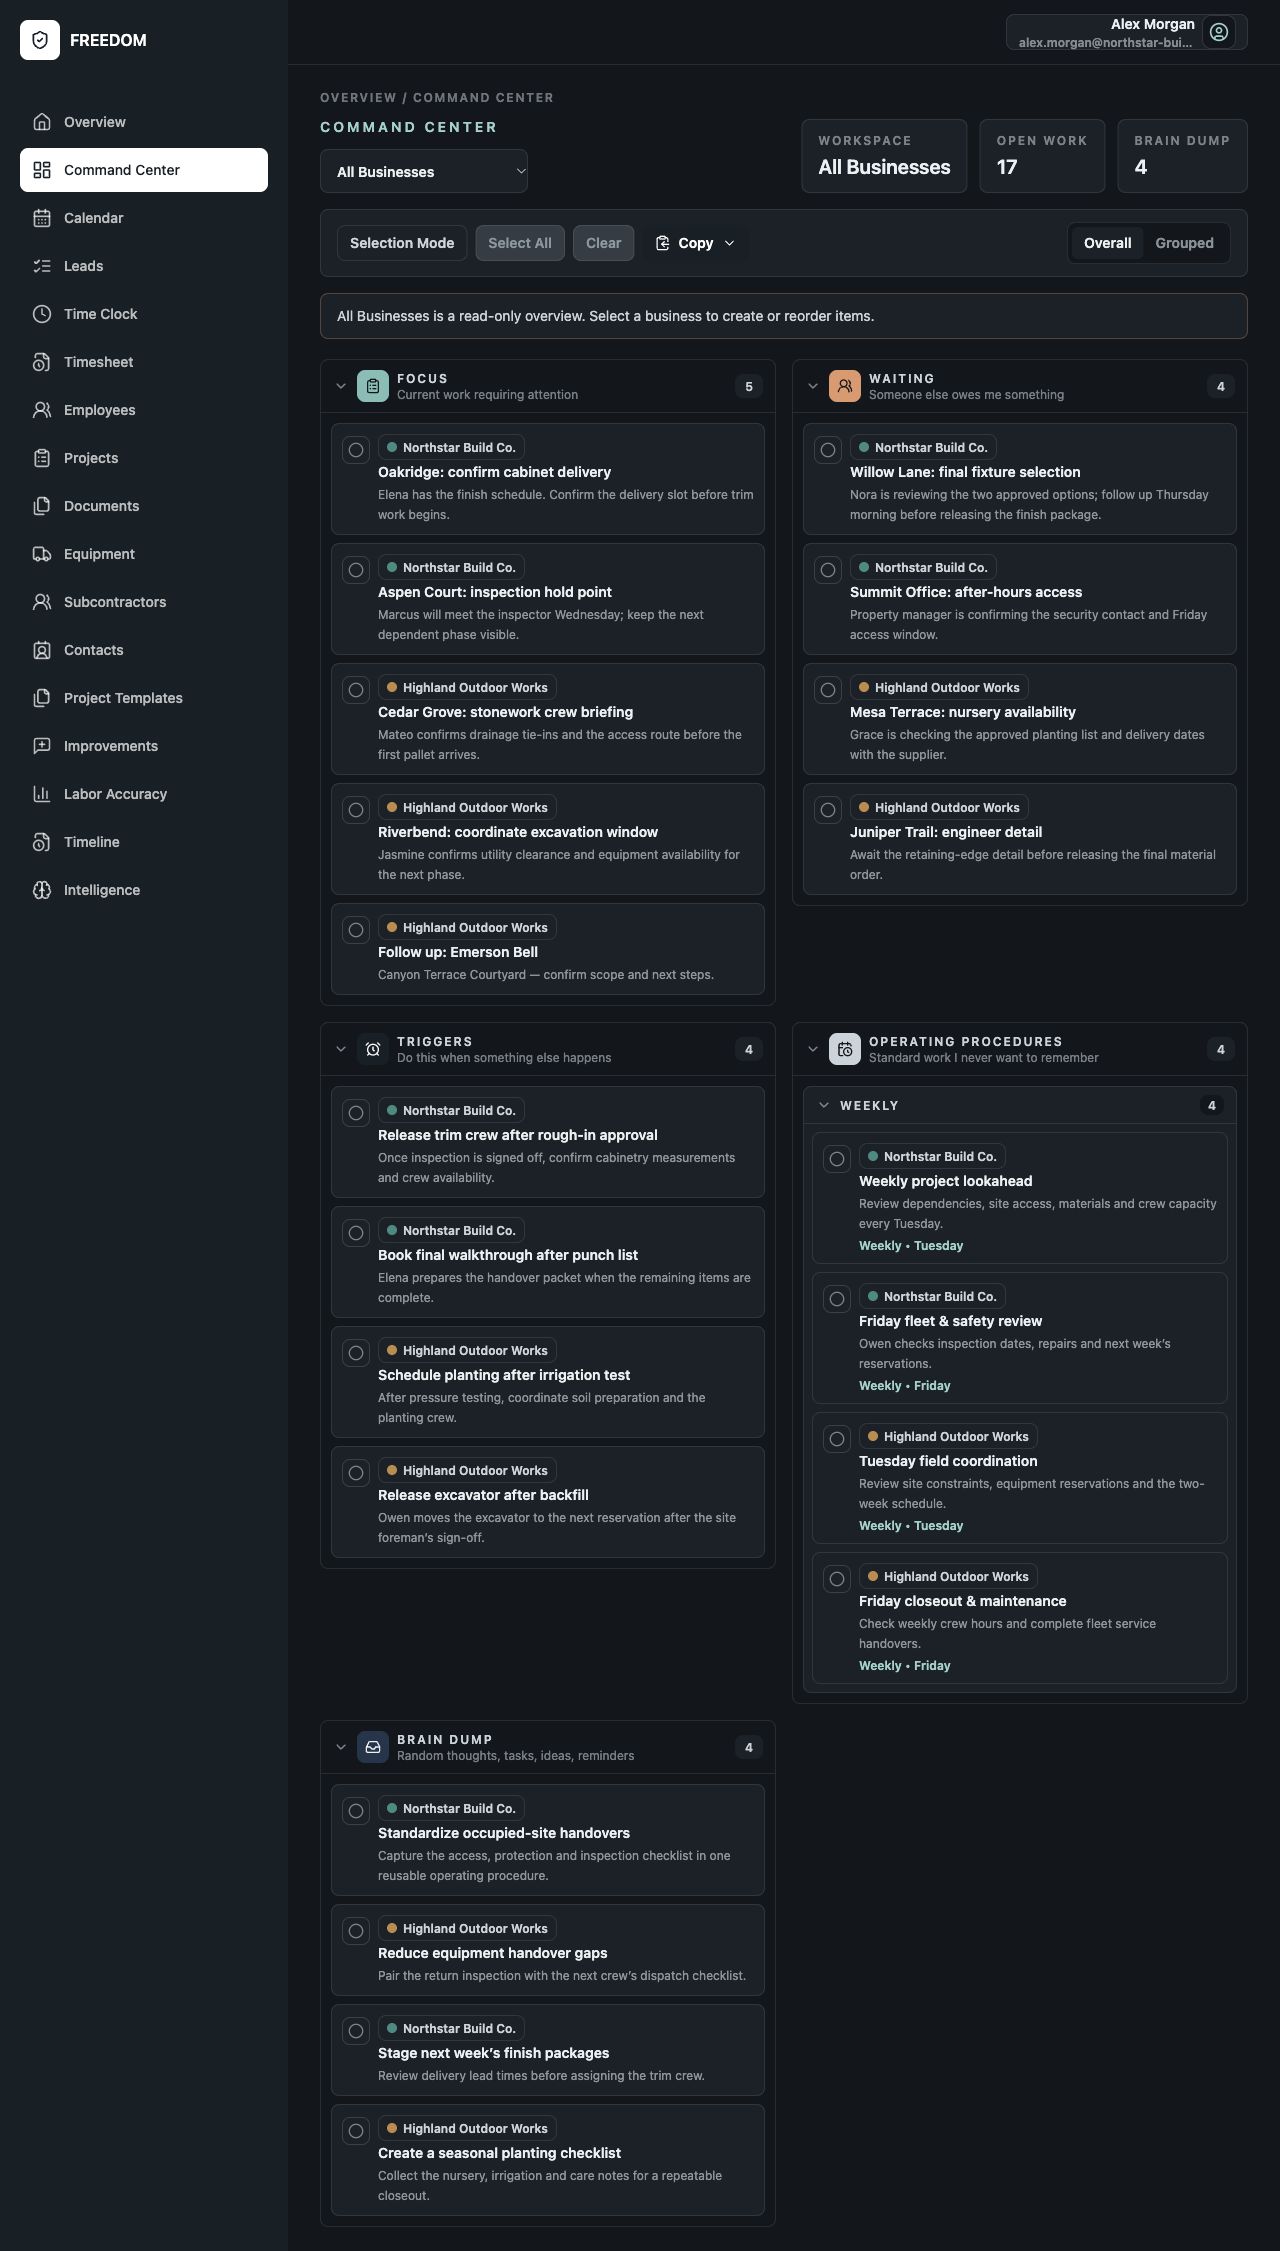Open the Juniper Trail: engineer detail card
The image size is (1280, 2251).
(x=1020, y=839)
